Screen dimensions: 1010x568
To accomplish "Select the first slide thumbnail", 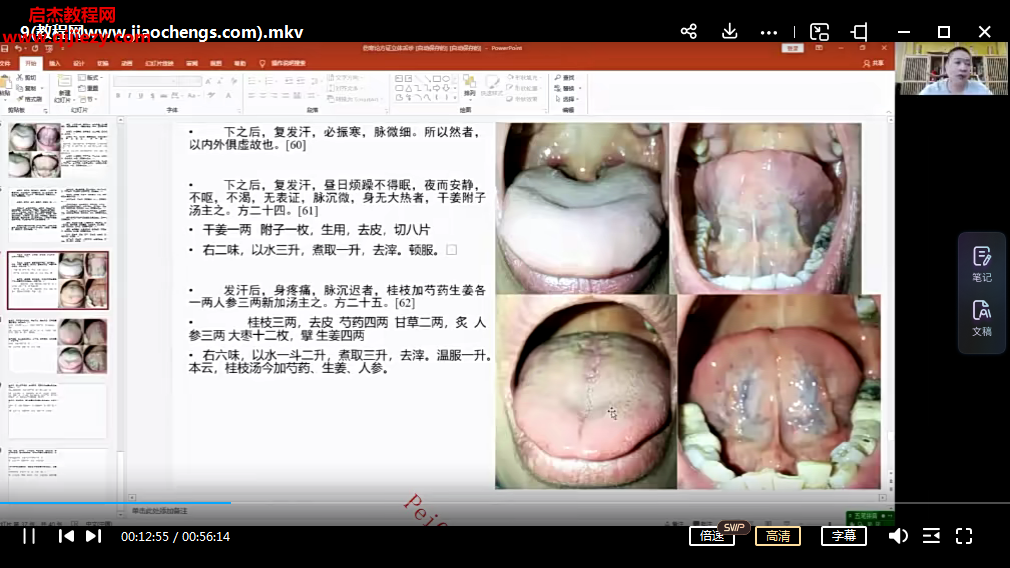I will coord(58,150).
